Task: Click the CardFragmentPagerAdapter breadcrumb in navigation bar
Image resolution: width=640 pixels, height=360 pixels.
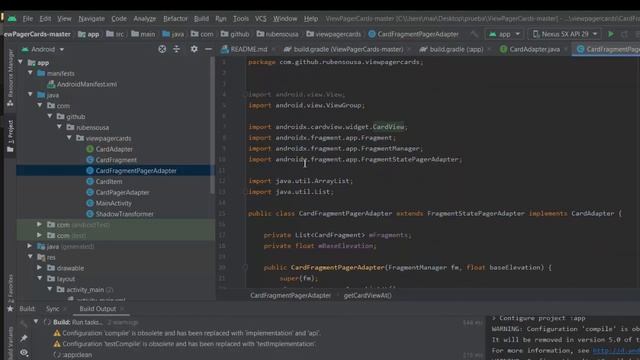Action: 413,34
